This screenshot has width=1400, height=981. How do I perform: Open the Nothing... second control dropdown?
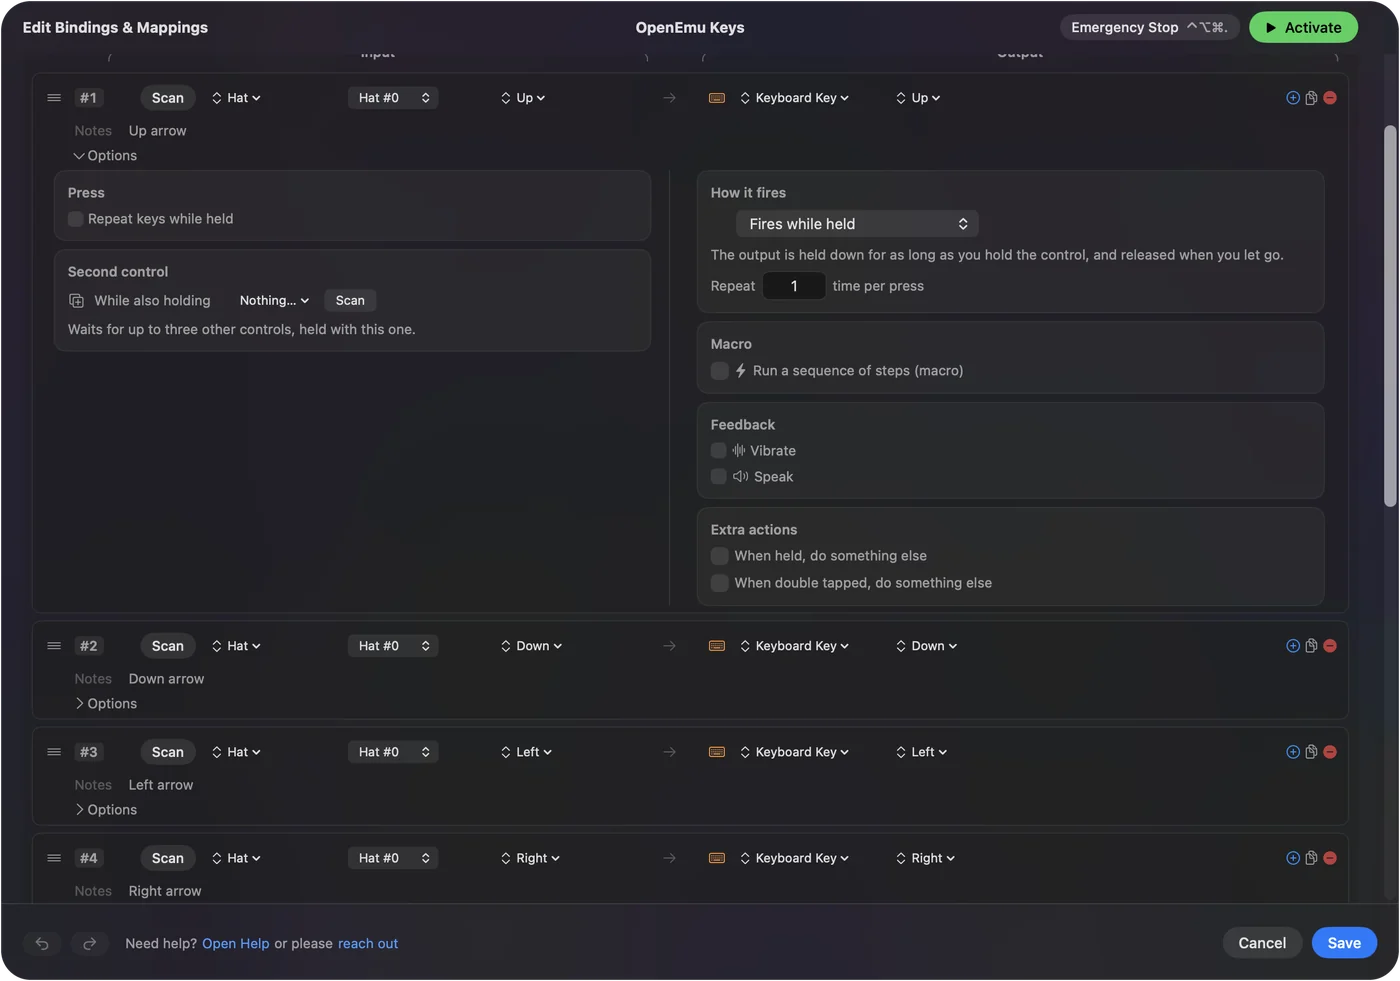[274, 301]
